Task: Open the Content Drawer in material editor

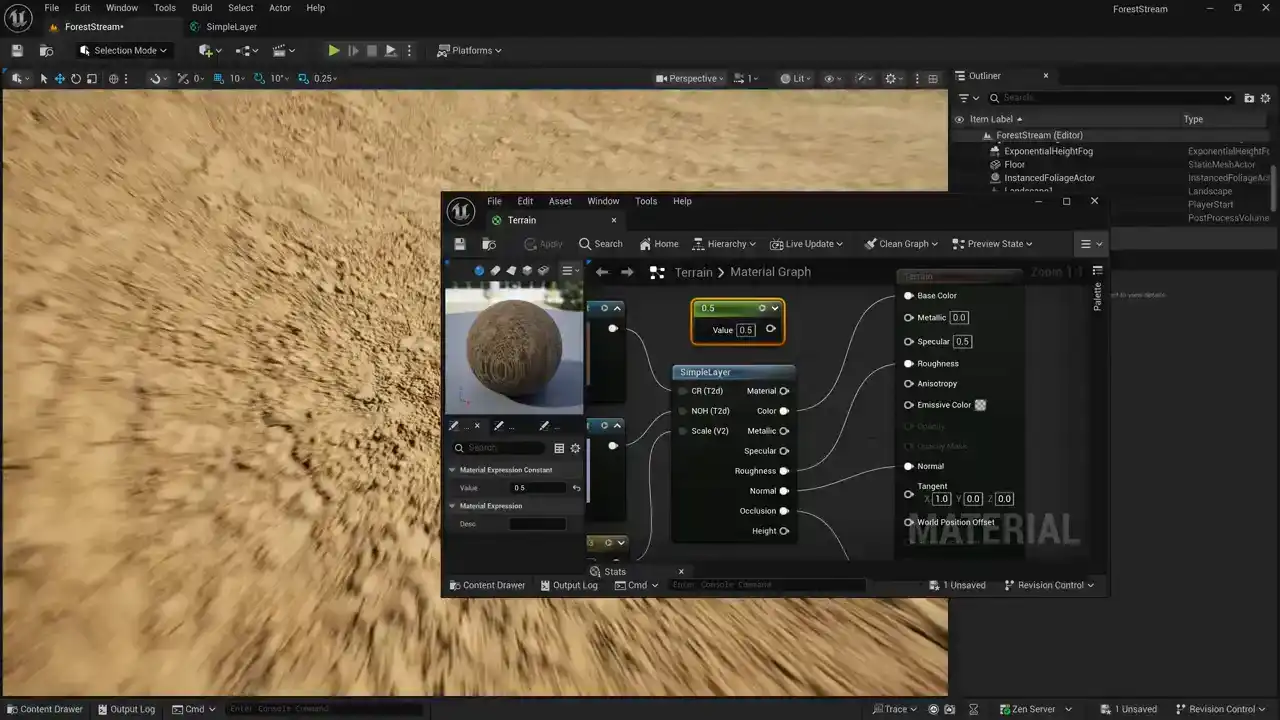Action: (x=487, y=585)
